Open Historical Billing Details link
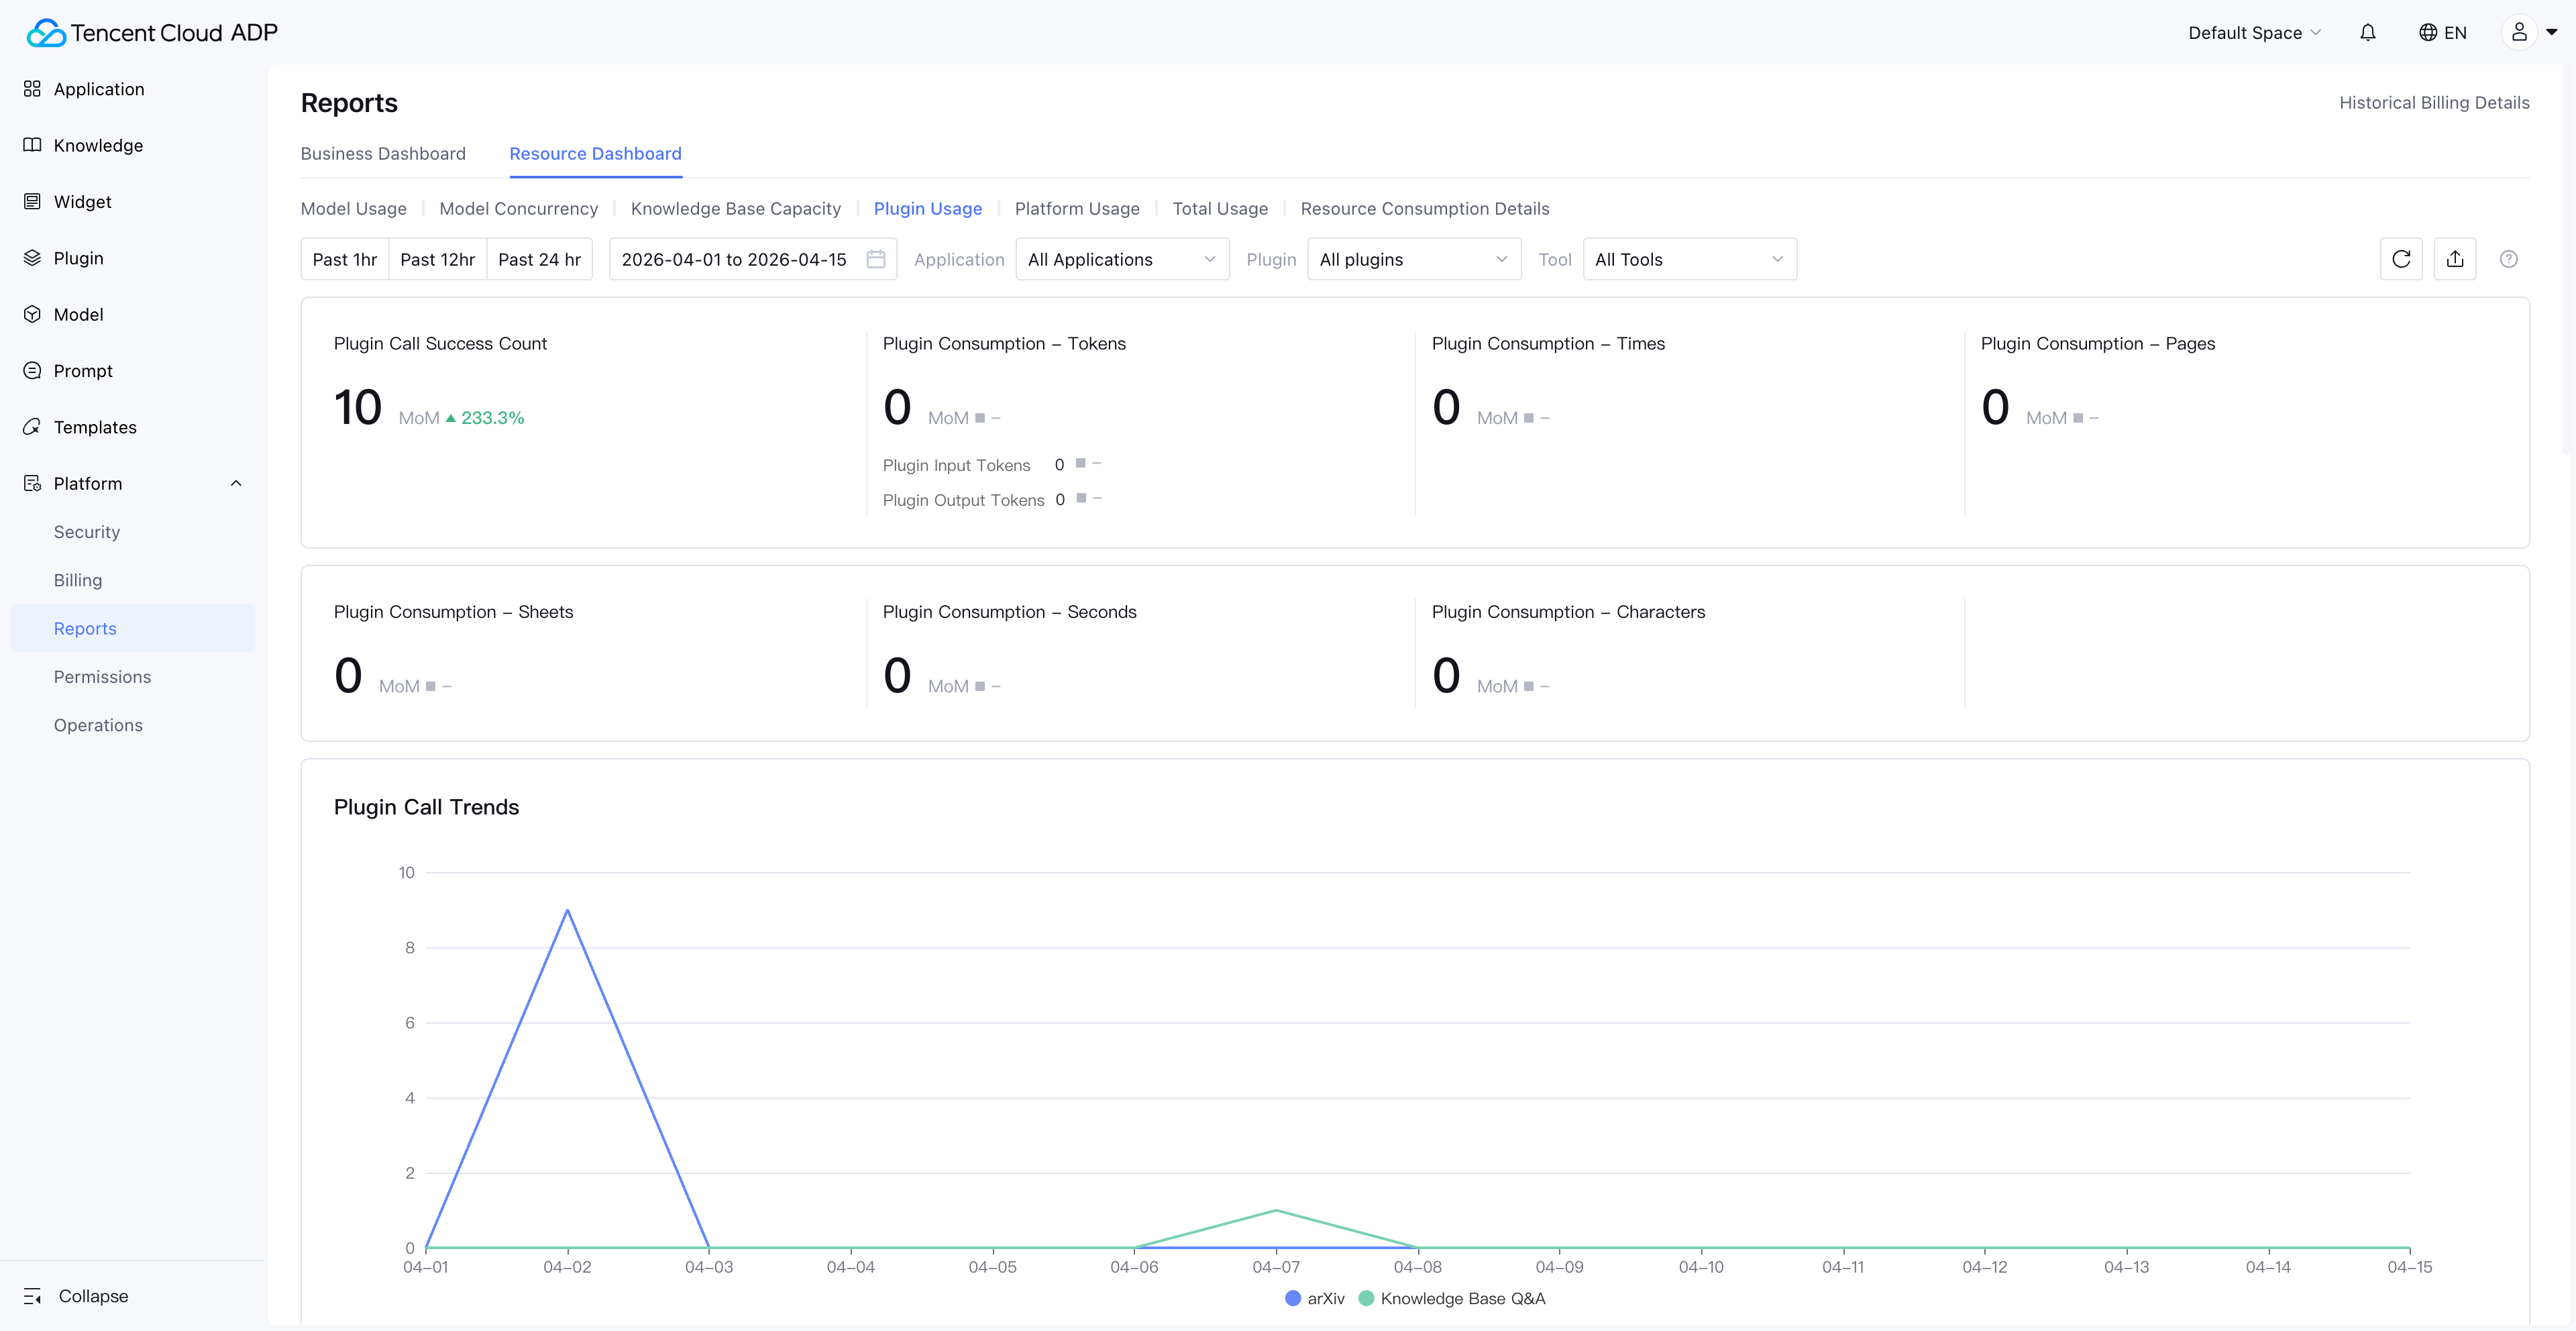Image resolution: width=2576 pixels, height=1331 pixels. pyautogui.click(x=2433, y=102)
